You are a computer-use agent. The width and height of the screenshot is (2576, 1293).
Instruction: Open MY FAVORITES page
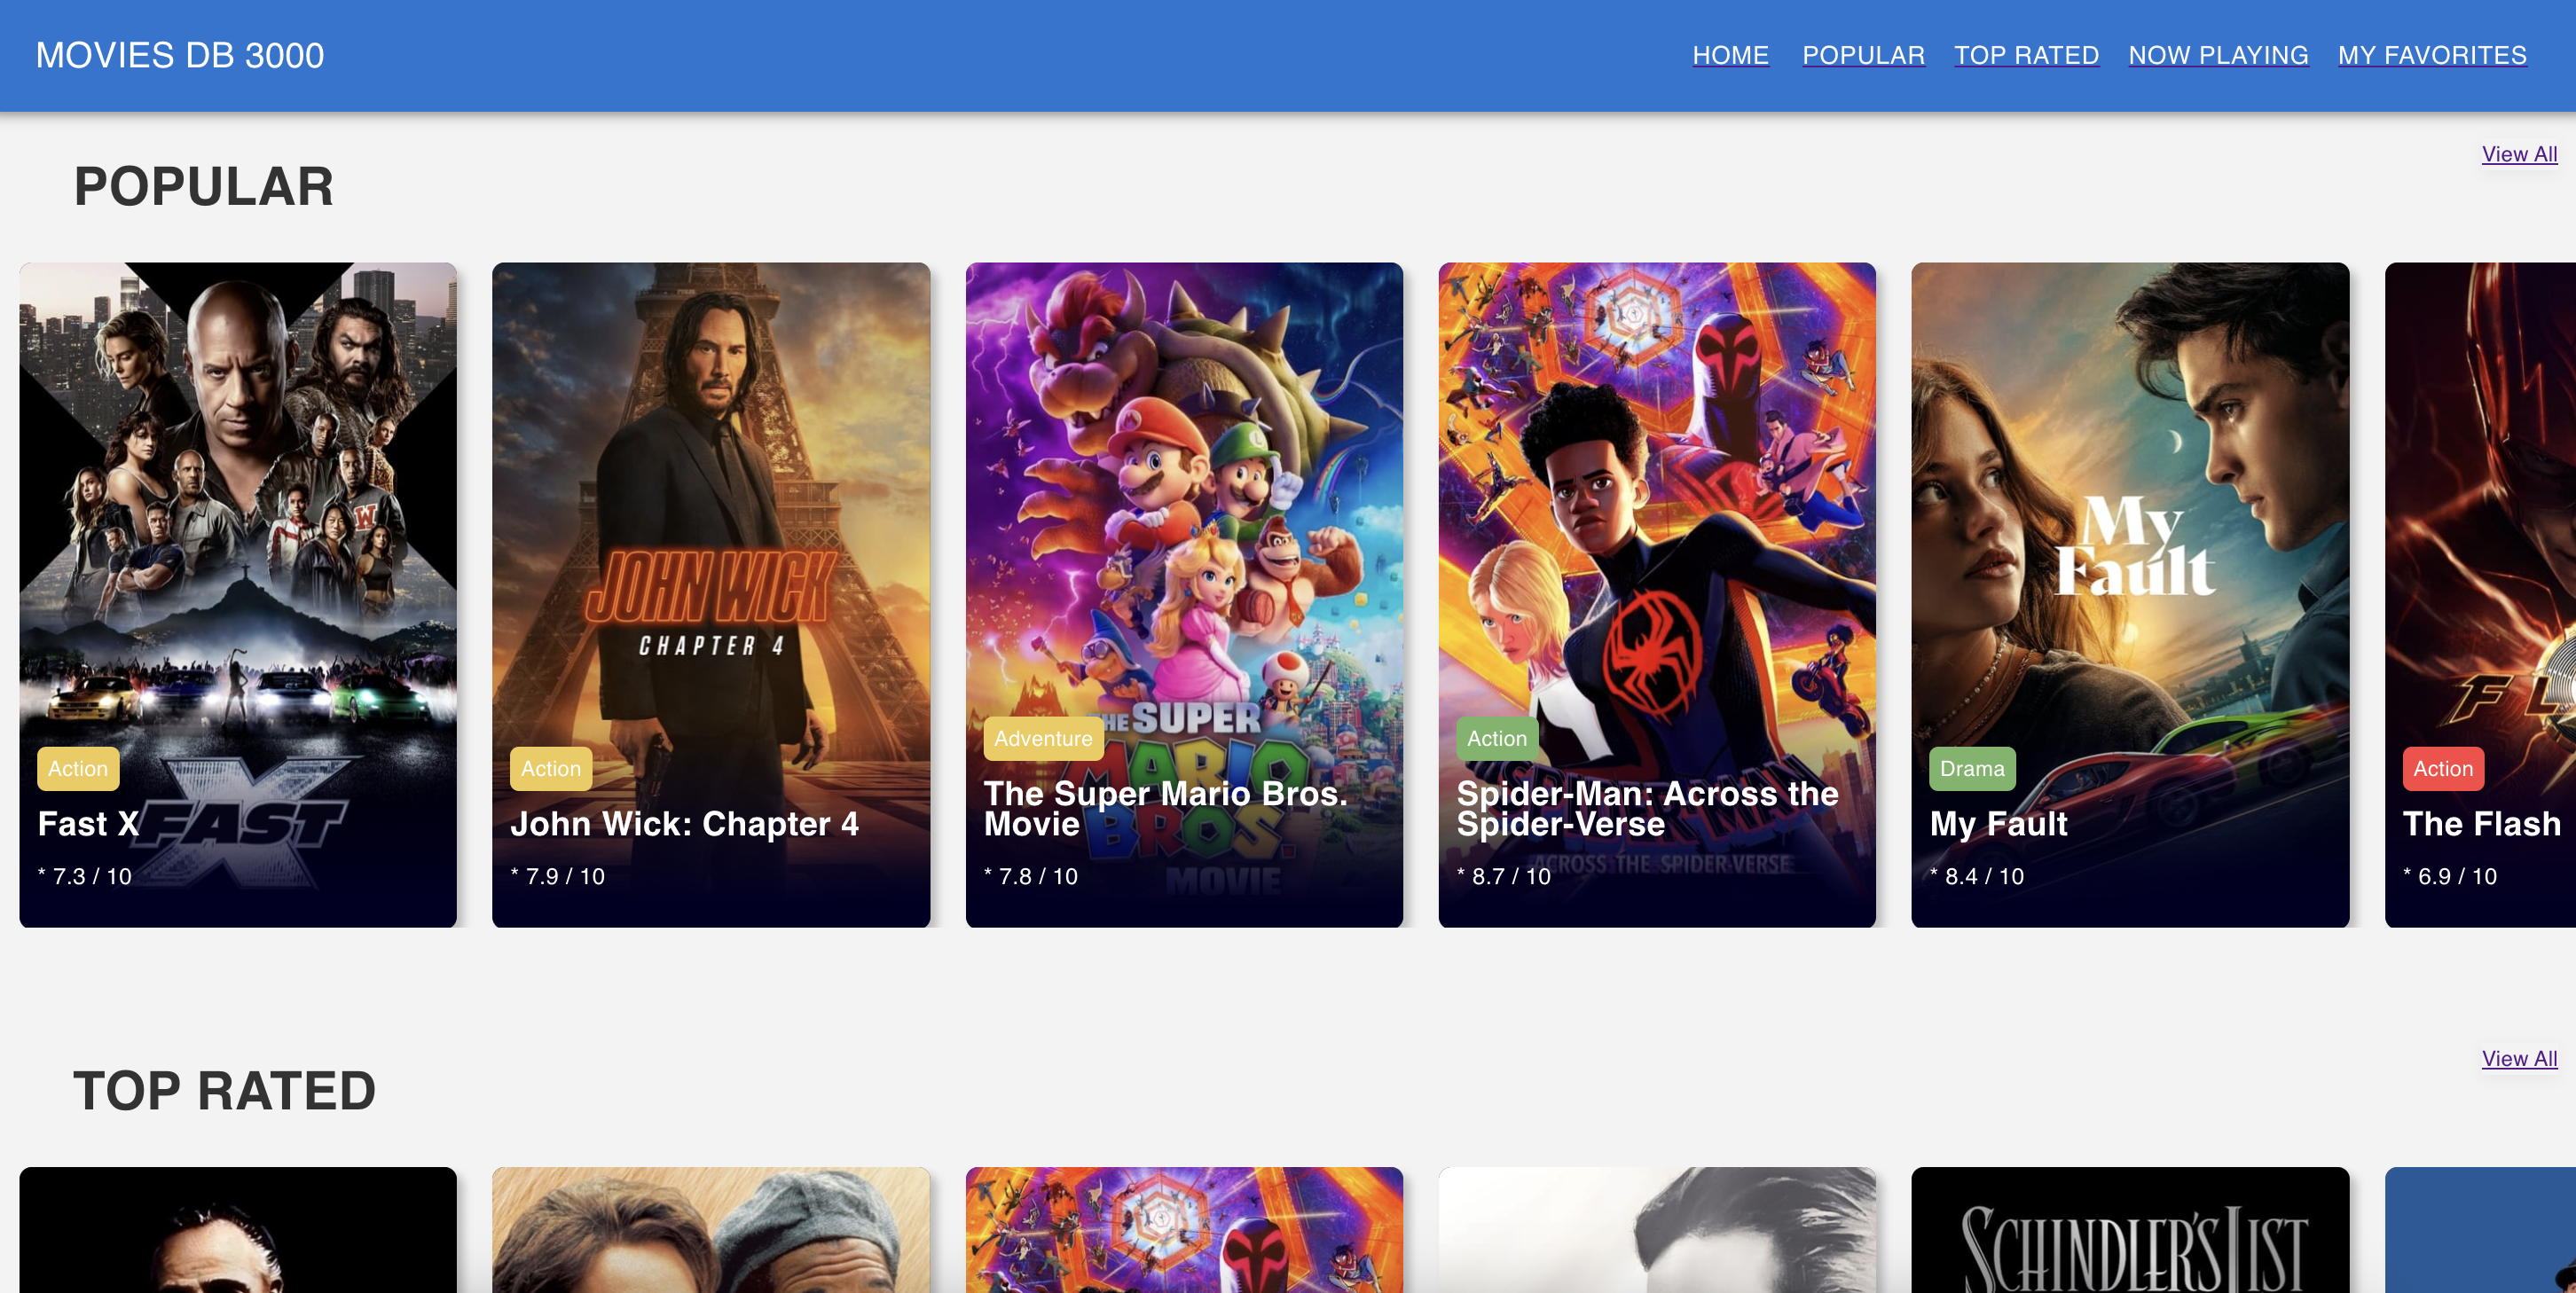(2432, 55)
